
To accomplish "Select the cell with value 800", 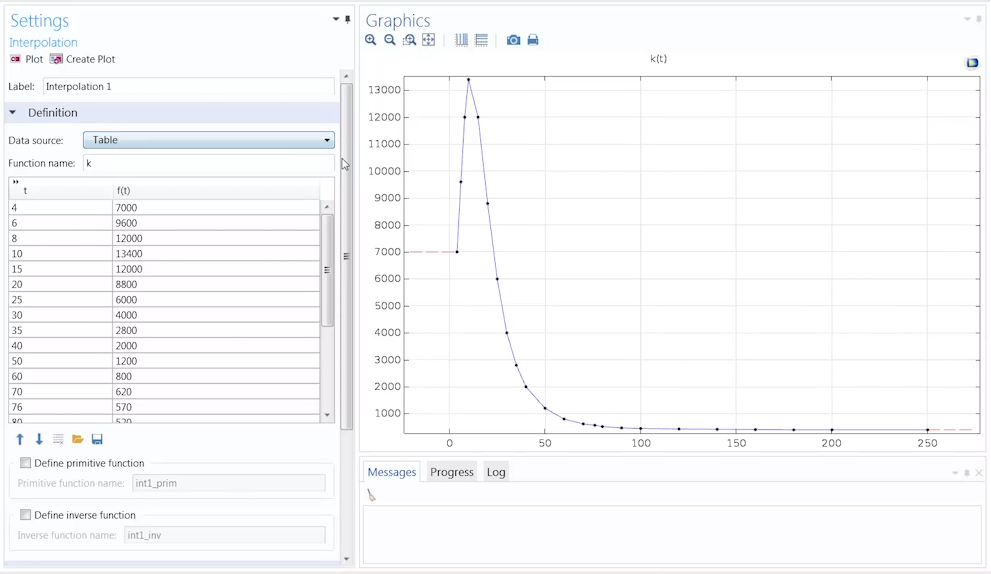I will 216,376.
